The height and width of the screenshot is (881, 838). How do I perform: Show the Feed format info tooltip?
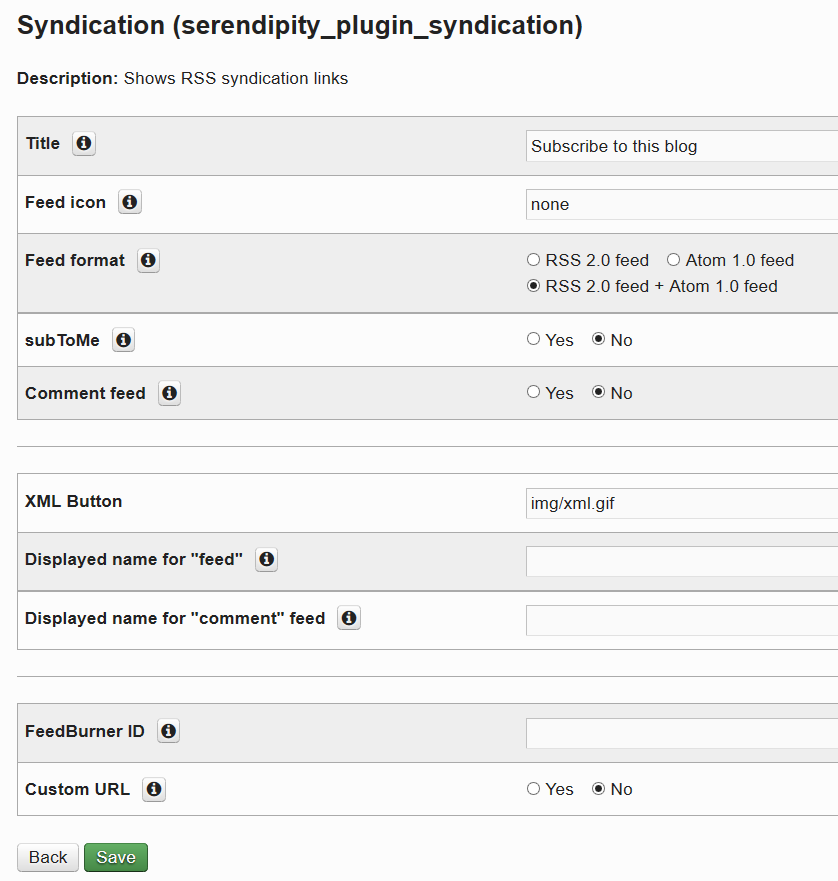point(148,260)
